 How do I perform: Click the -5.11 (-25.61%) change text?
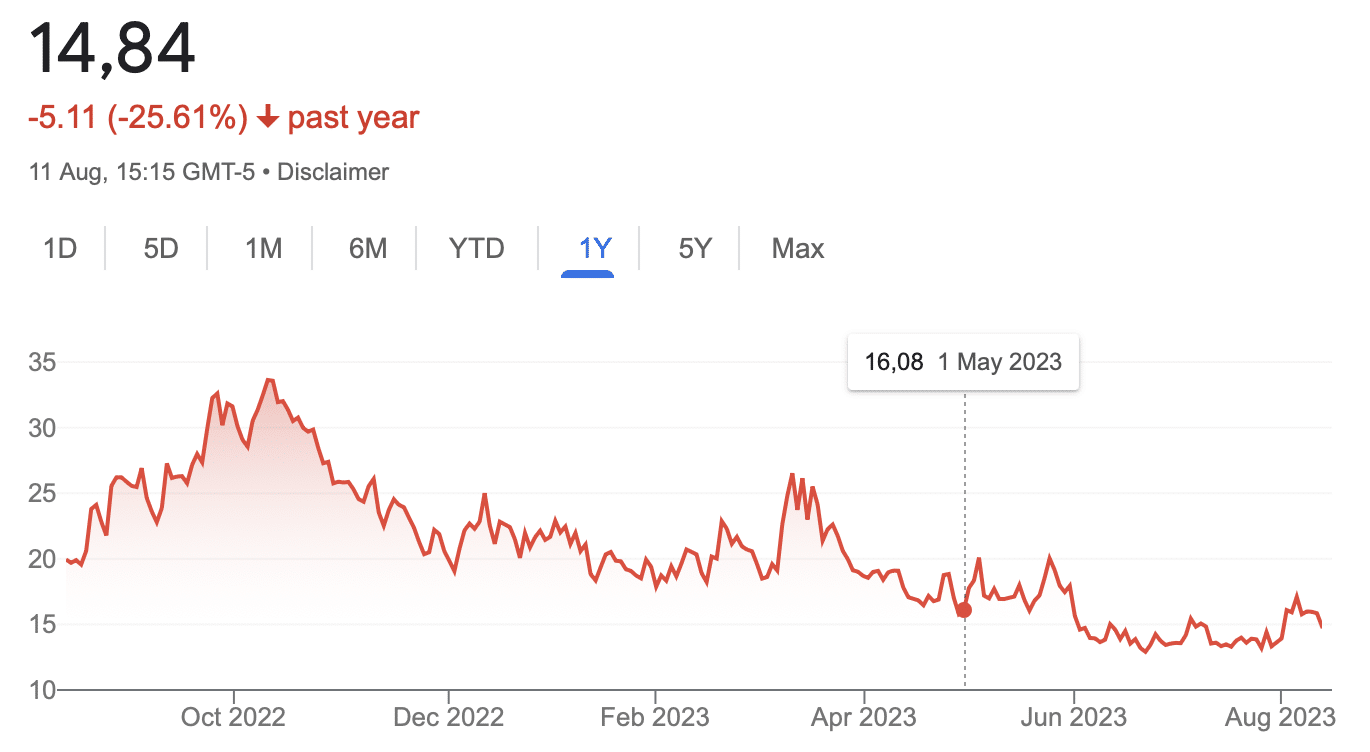coord(138,118)
